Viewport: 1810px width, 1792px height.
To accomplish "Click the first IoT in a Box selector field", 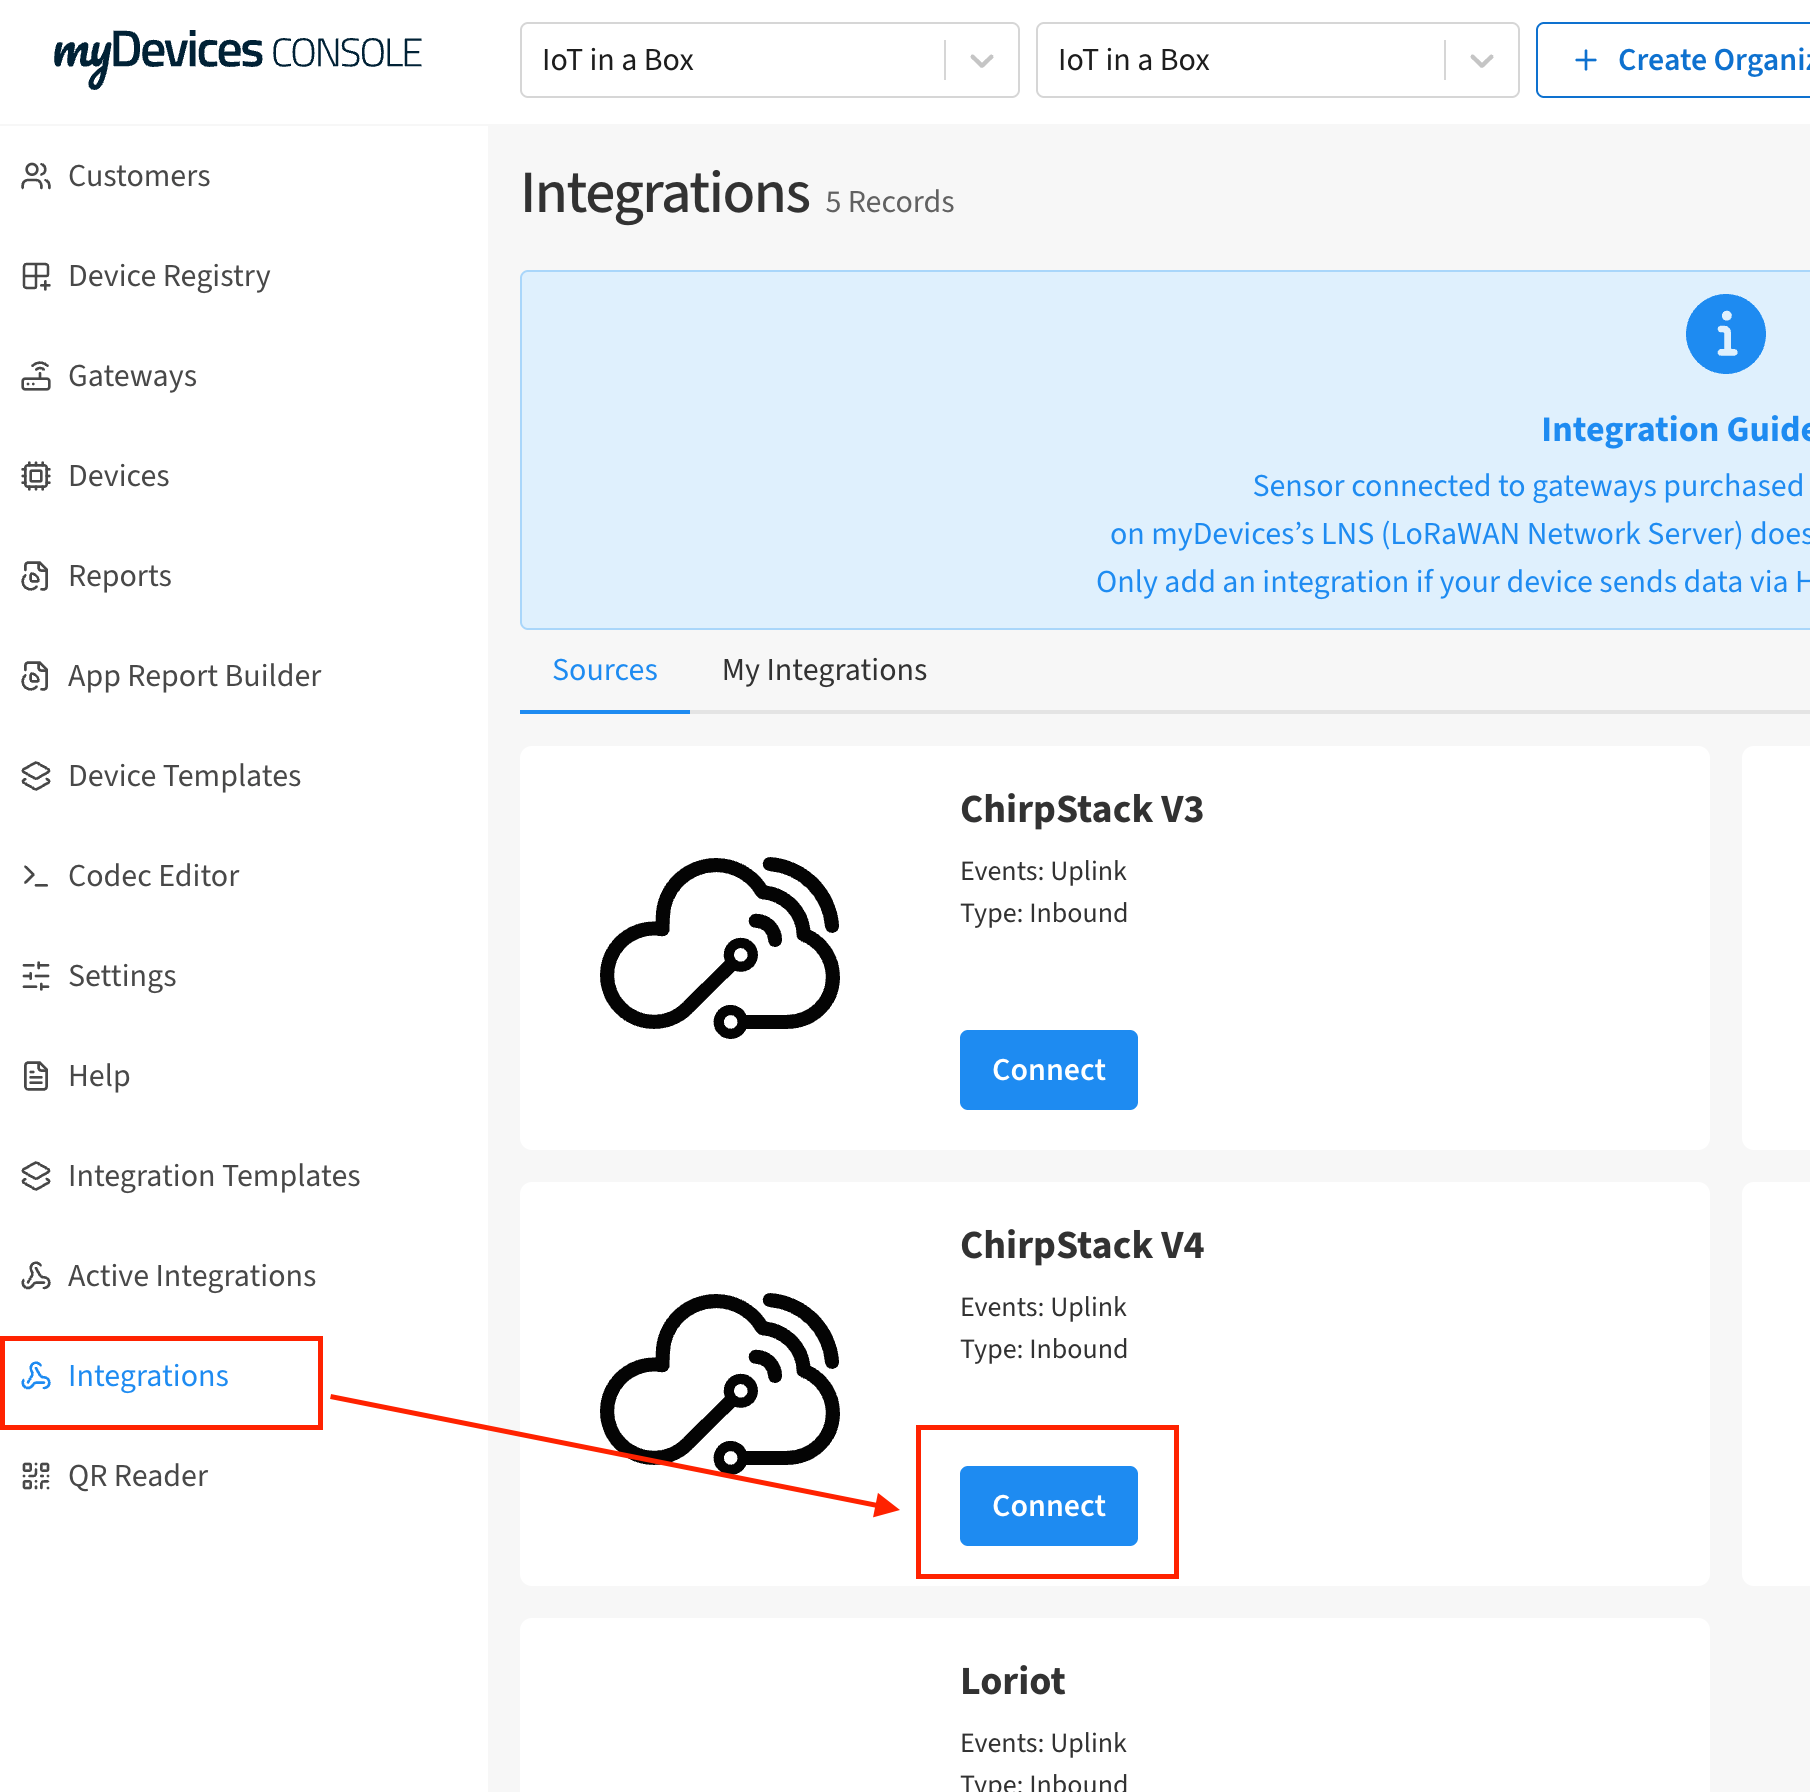I will point(769,60).
